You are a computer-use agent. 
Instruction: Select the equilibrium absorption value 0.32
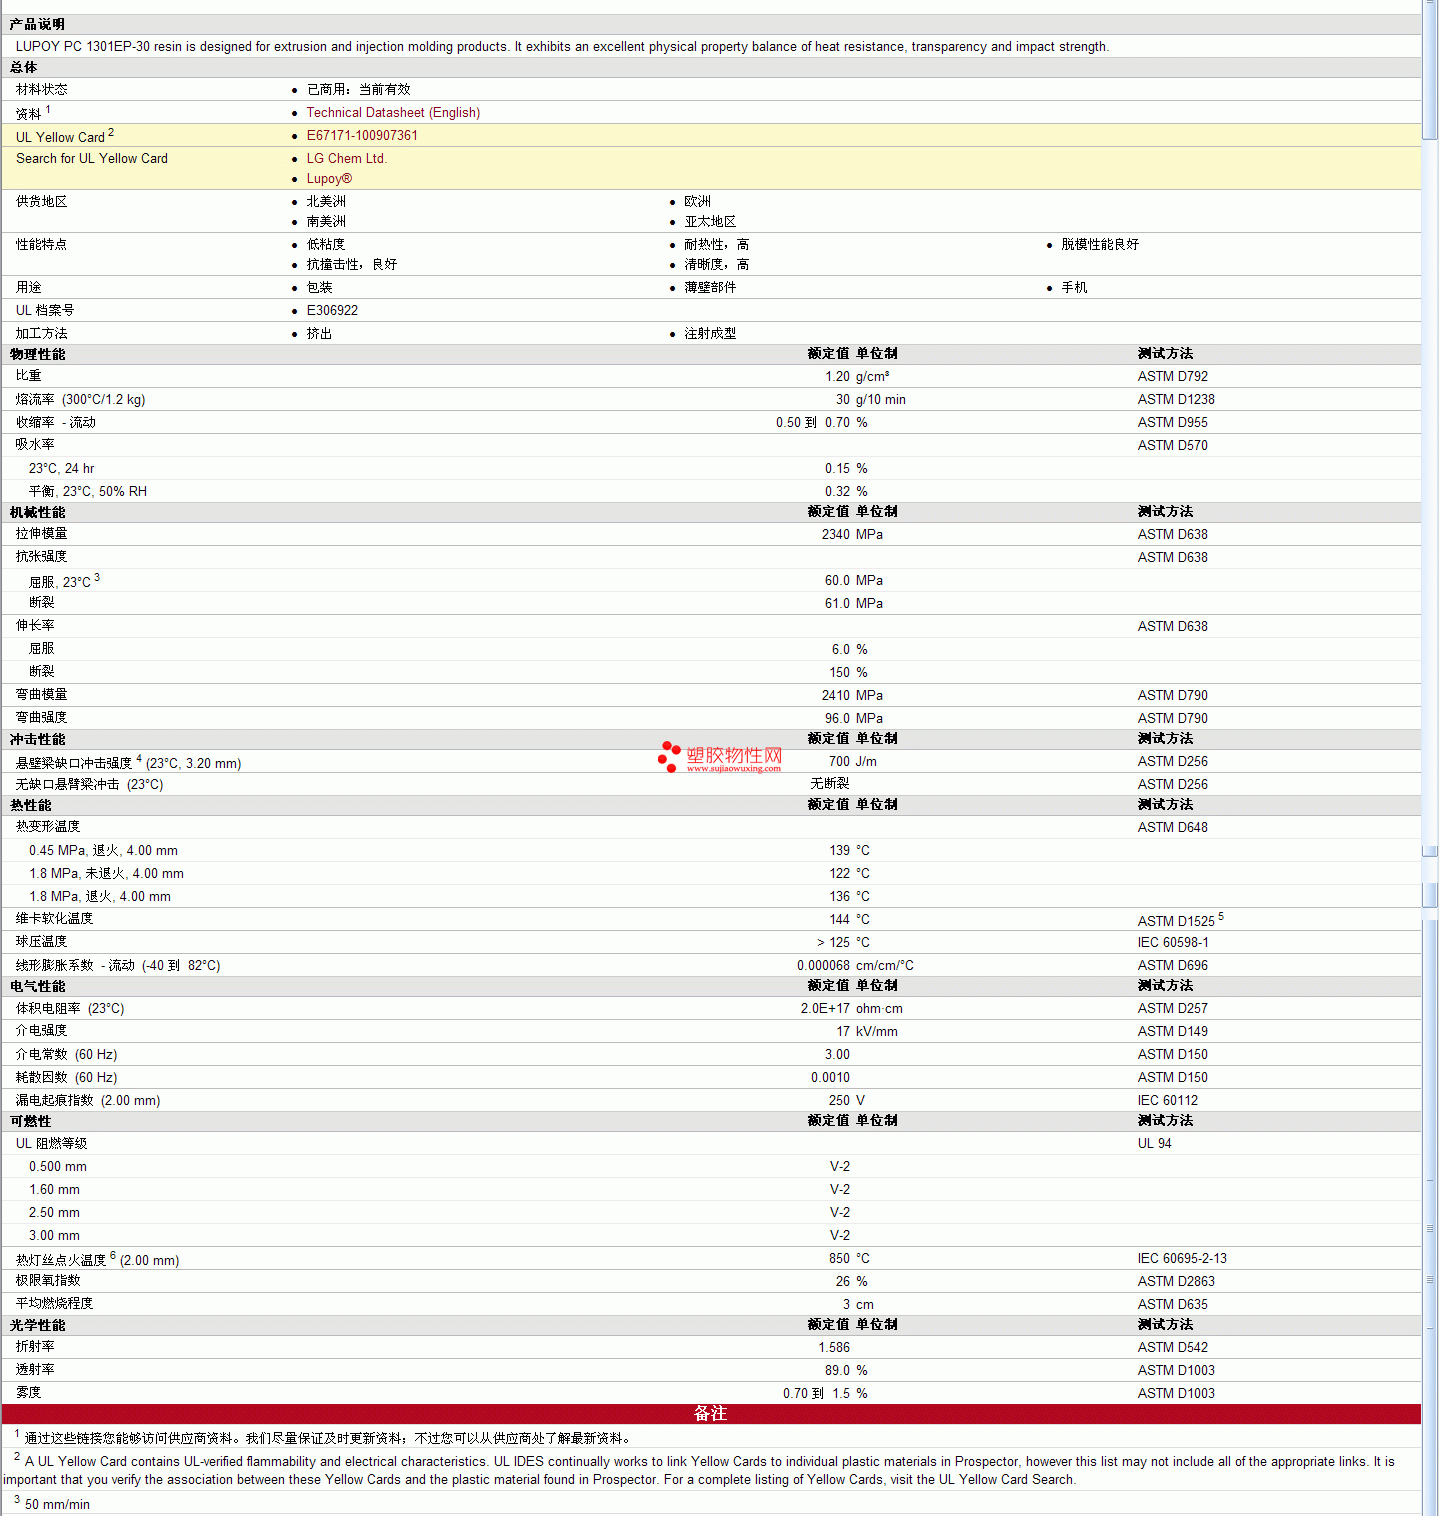tap(837, 492)
